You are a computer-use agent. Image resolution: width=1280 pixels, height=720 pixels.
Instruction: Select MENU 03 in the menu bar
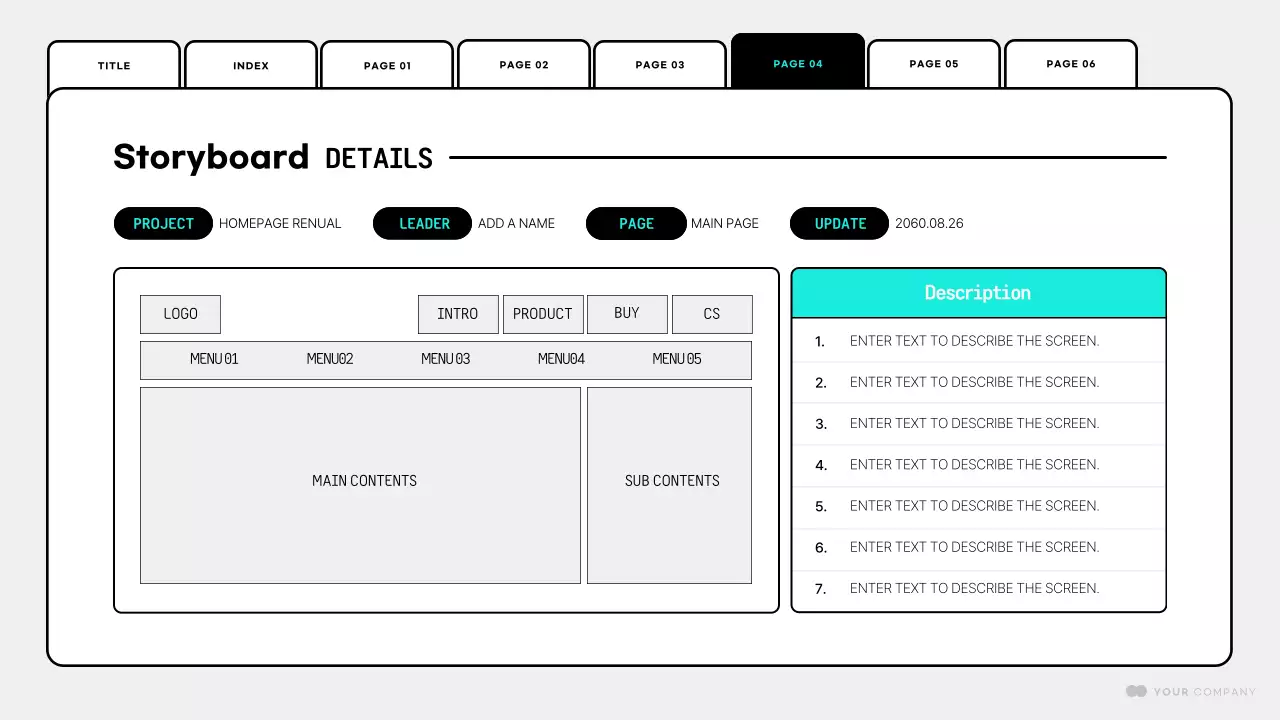tap(445, 359)
